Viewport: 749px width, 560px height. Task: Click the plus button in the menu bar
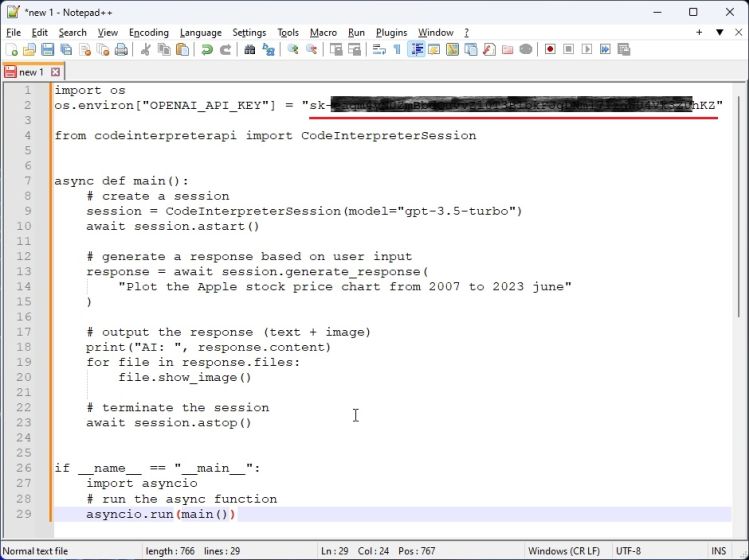(699, 32)
